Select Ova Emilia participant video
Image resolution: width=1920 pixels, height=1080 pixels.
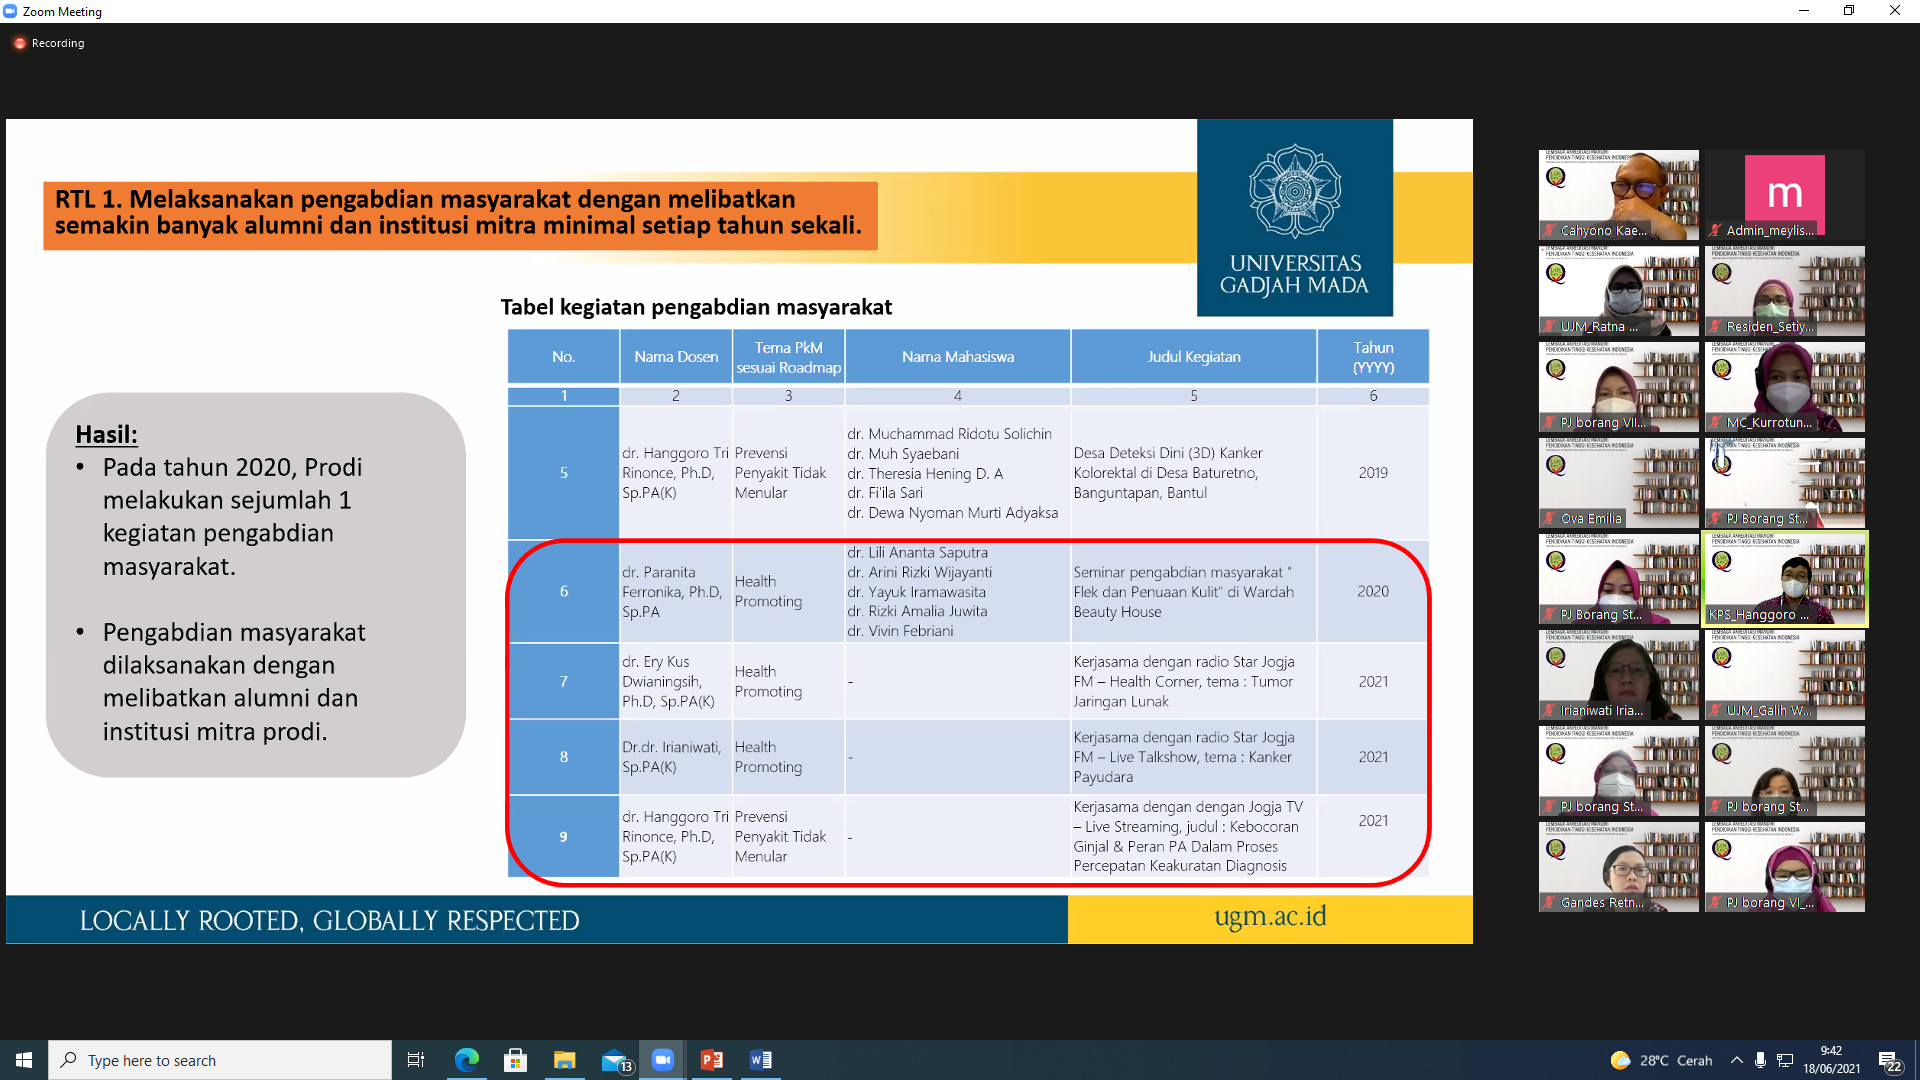pyautogui.click(x=1619, y=483)
